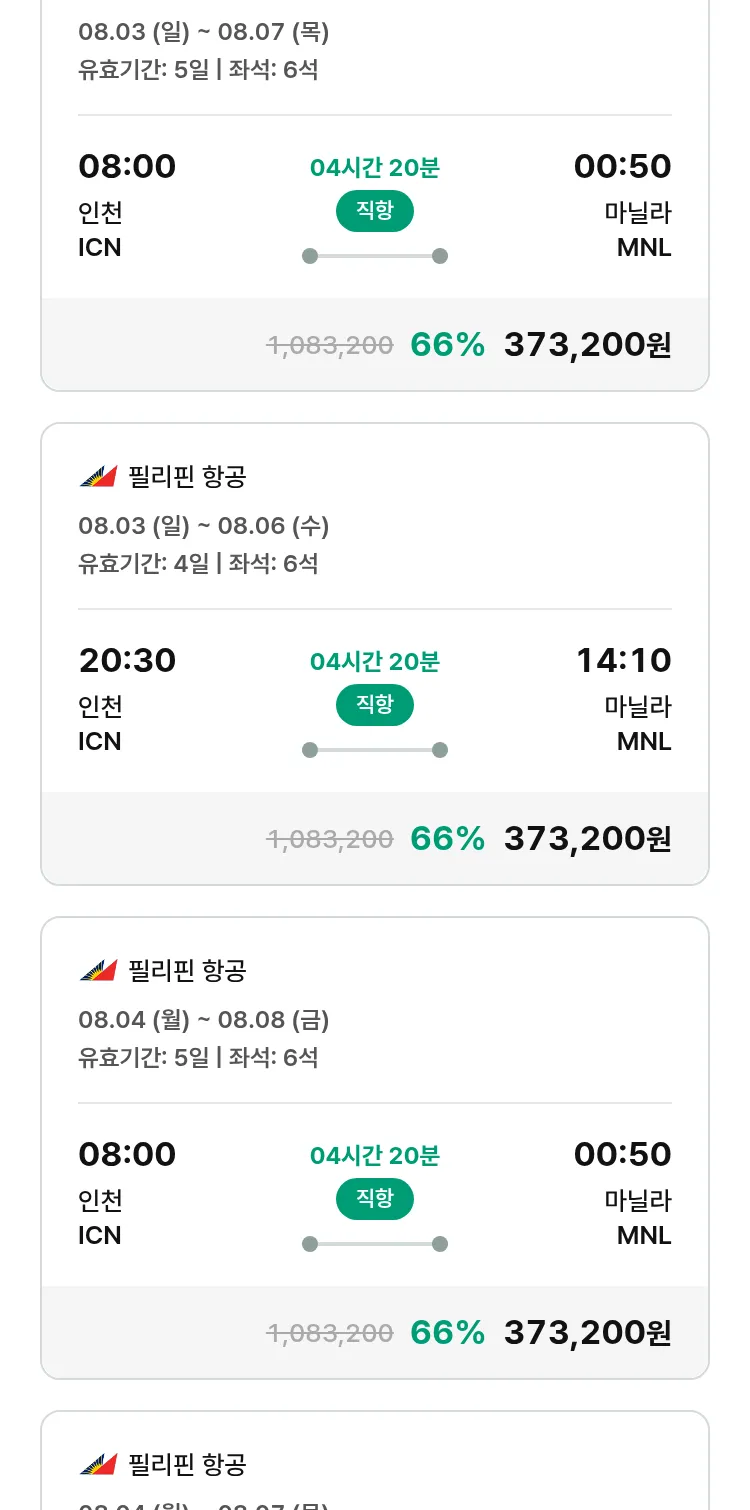Viewport: 750px width, 1510px height.
Task: Click Philippine Airlines logo on 08.03–08.06 flight
Action: pyautogui.click(x=98, y=477)
